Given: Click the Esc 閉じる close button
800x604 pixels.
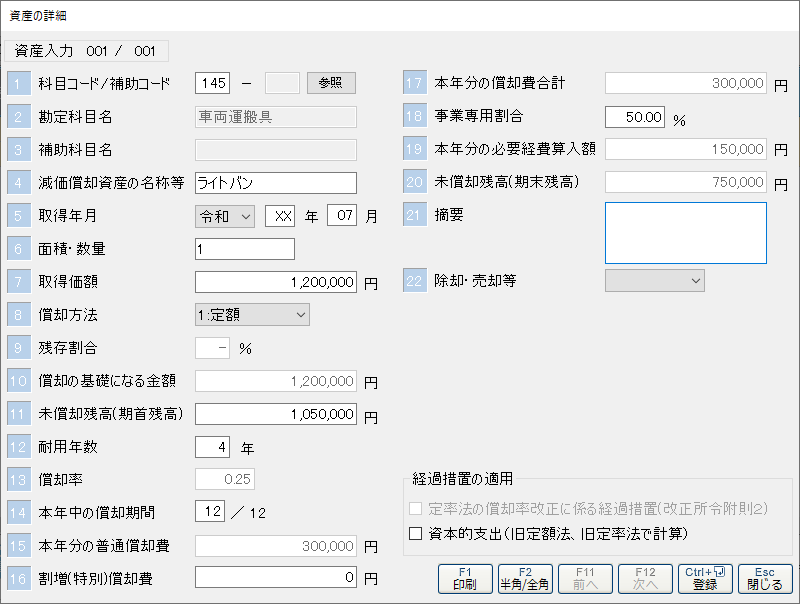Looking at the screenshot, I should (765, 579).
